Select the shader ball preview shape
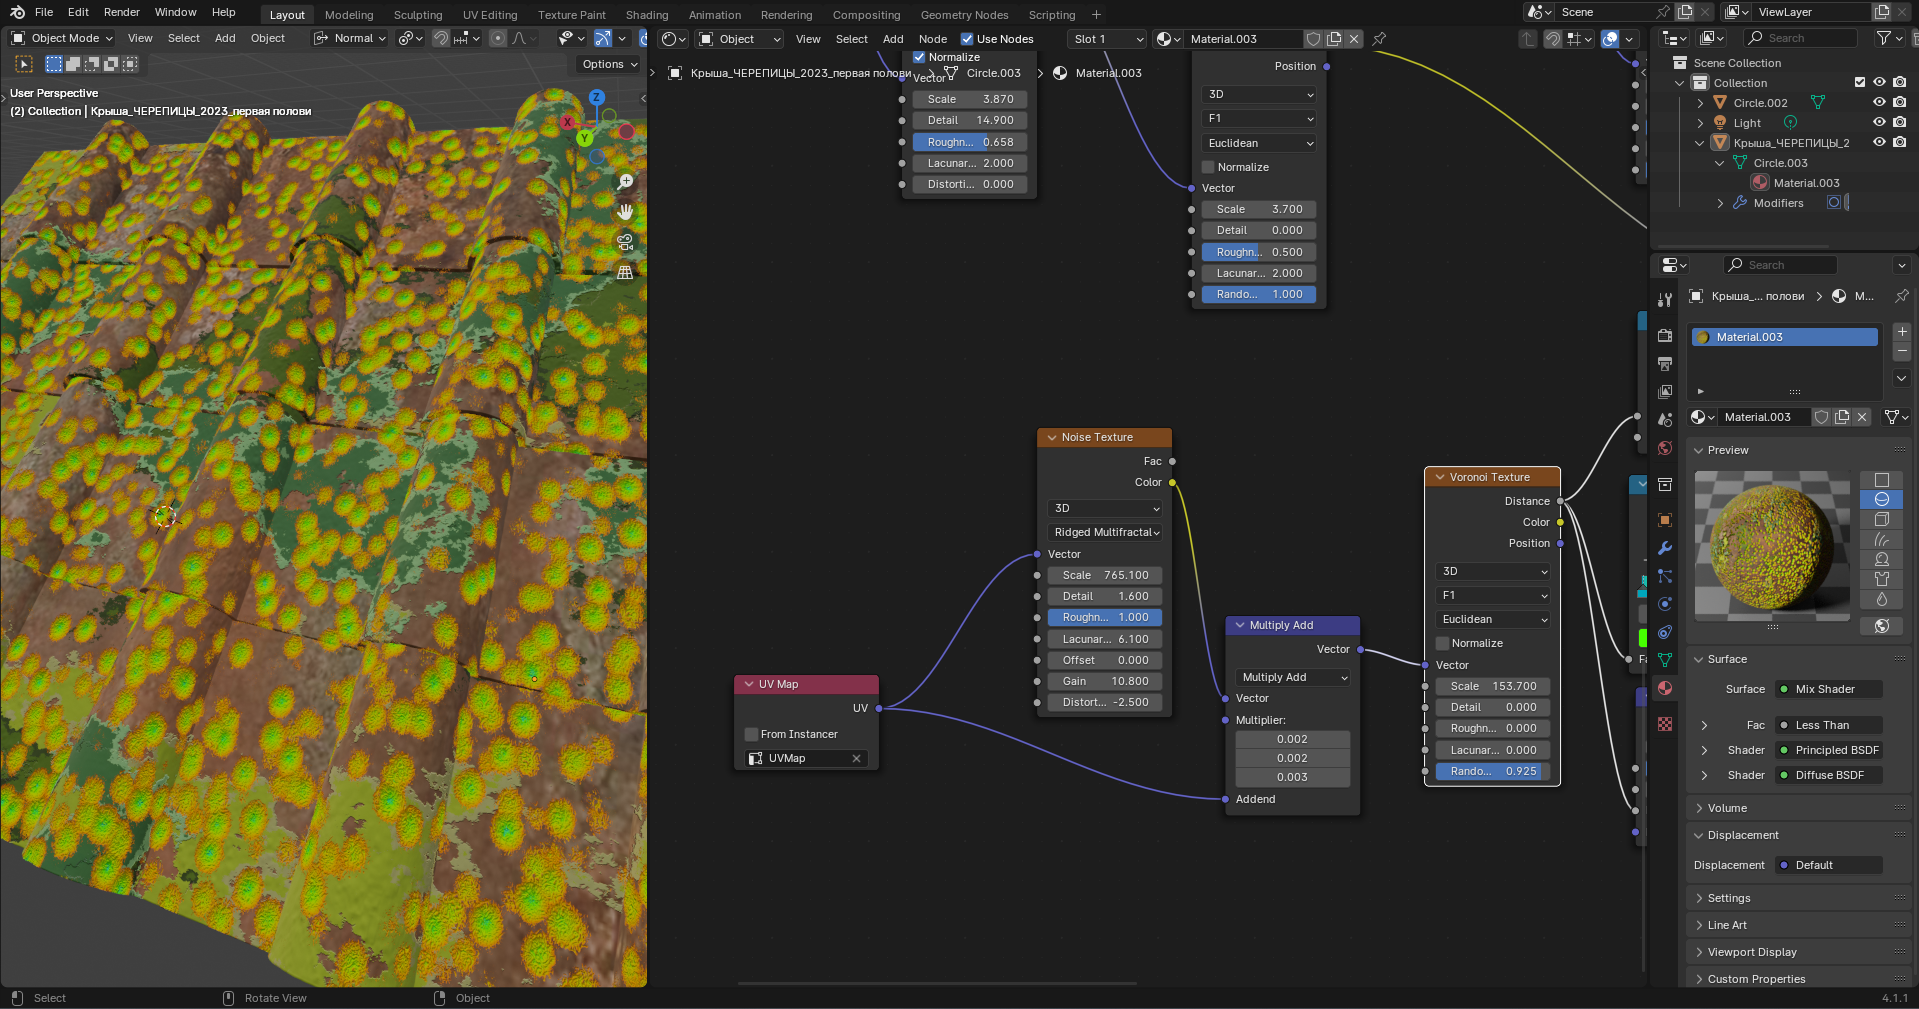 click(1881, 559)
